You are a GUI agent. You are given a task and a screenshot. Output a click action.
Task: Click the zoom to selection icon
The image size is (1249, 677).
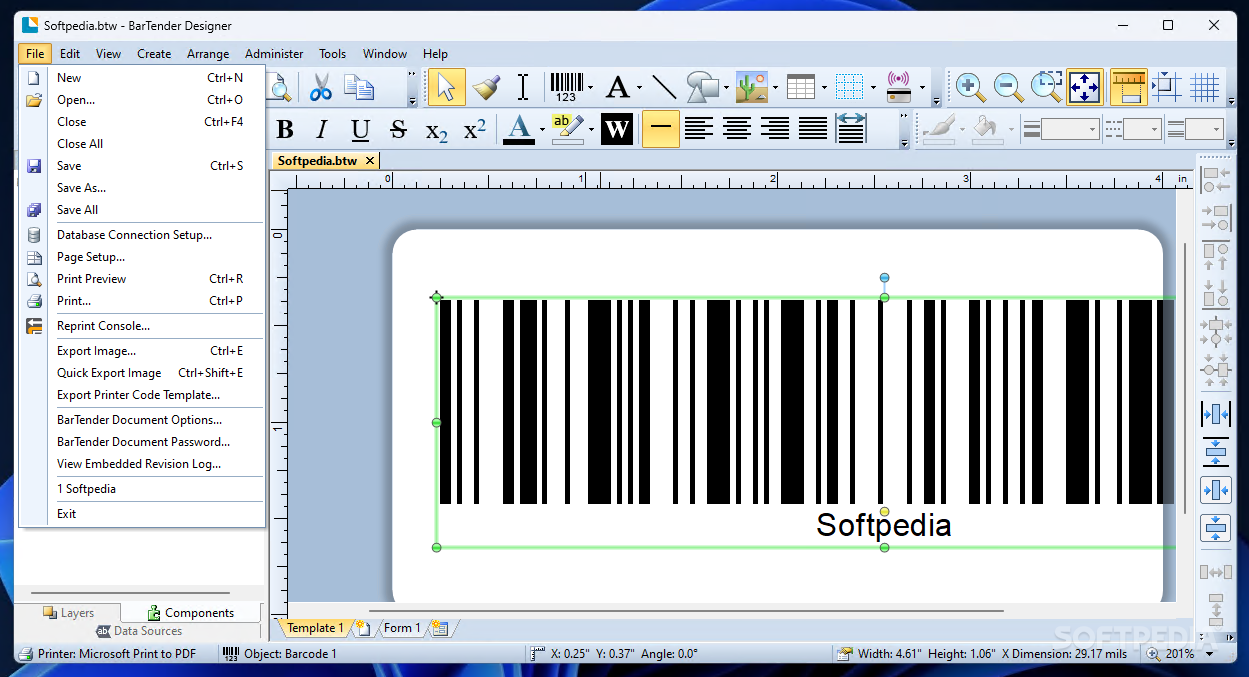pyautogui.click(x=1046, y=87)
